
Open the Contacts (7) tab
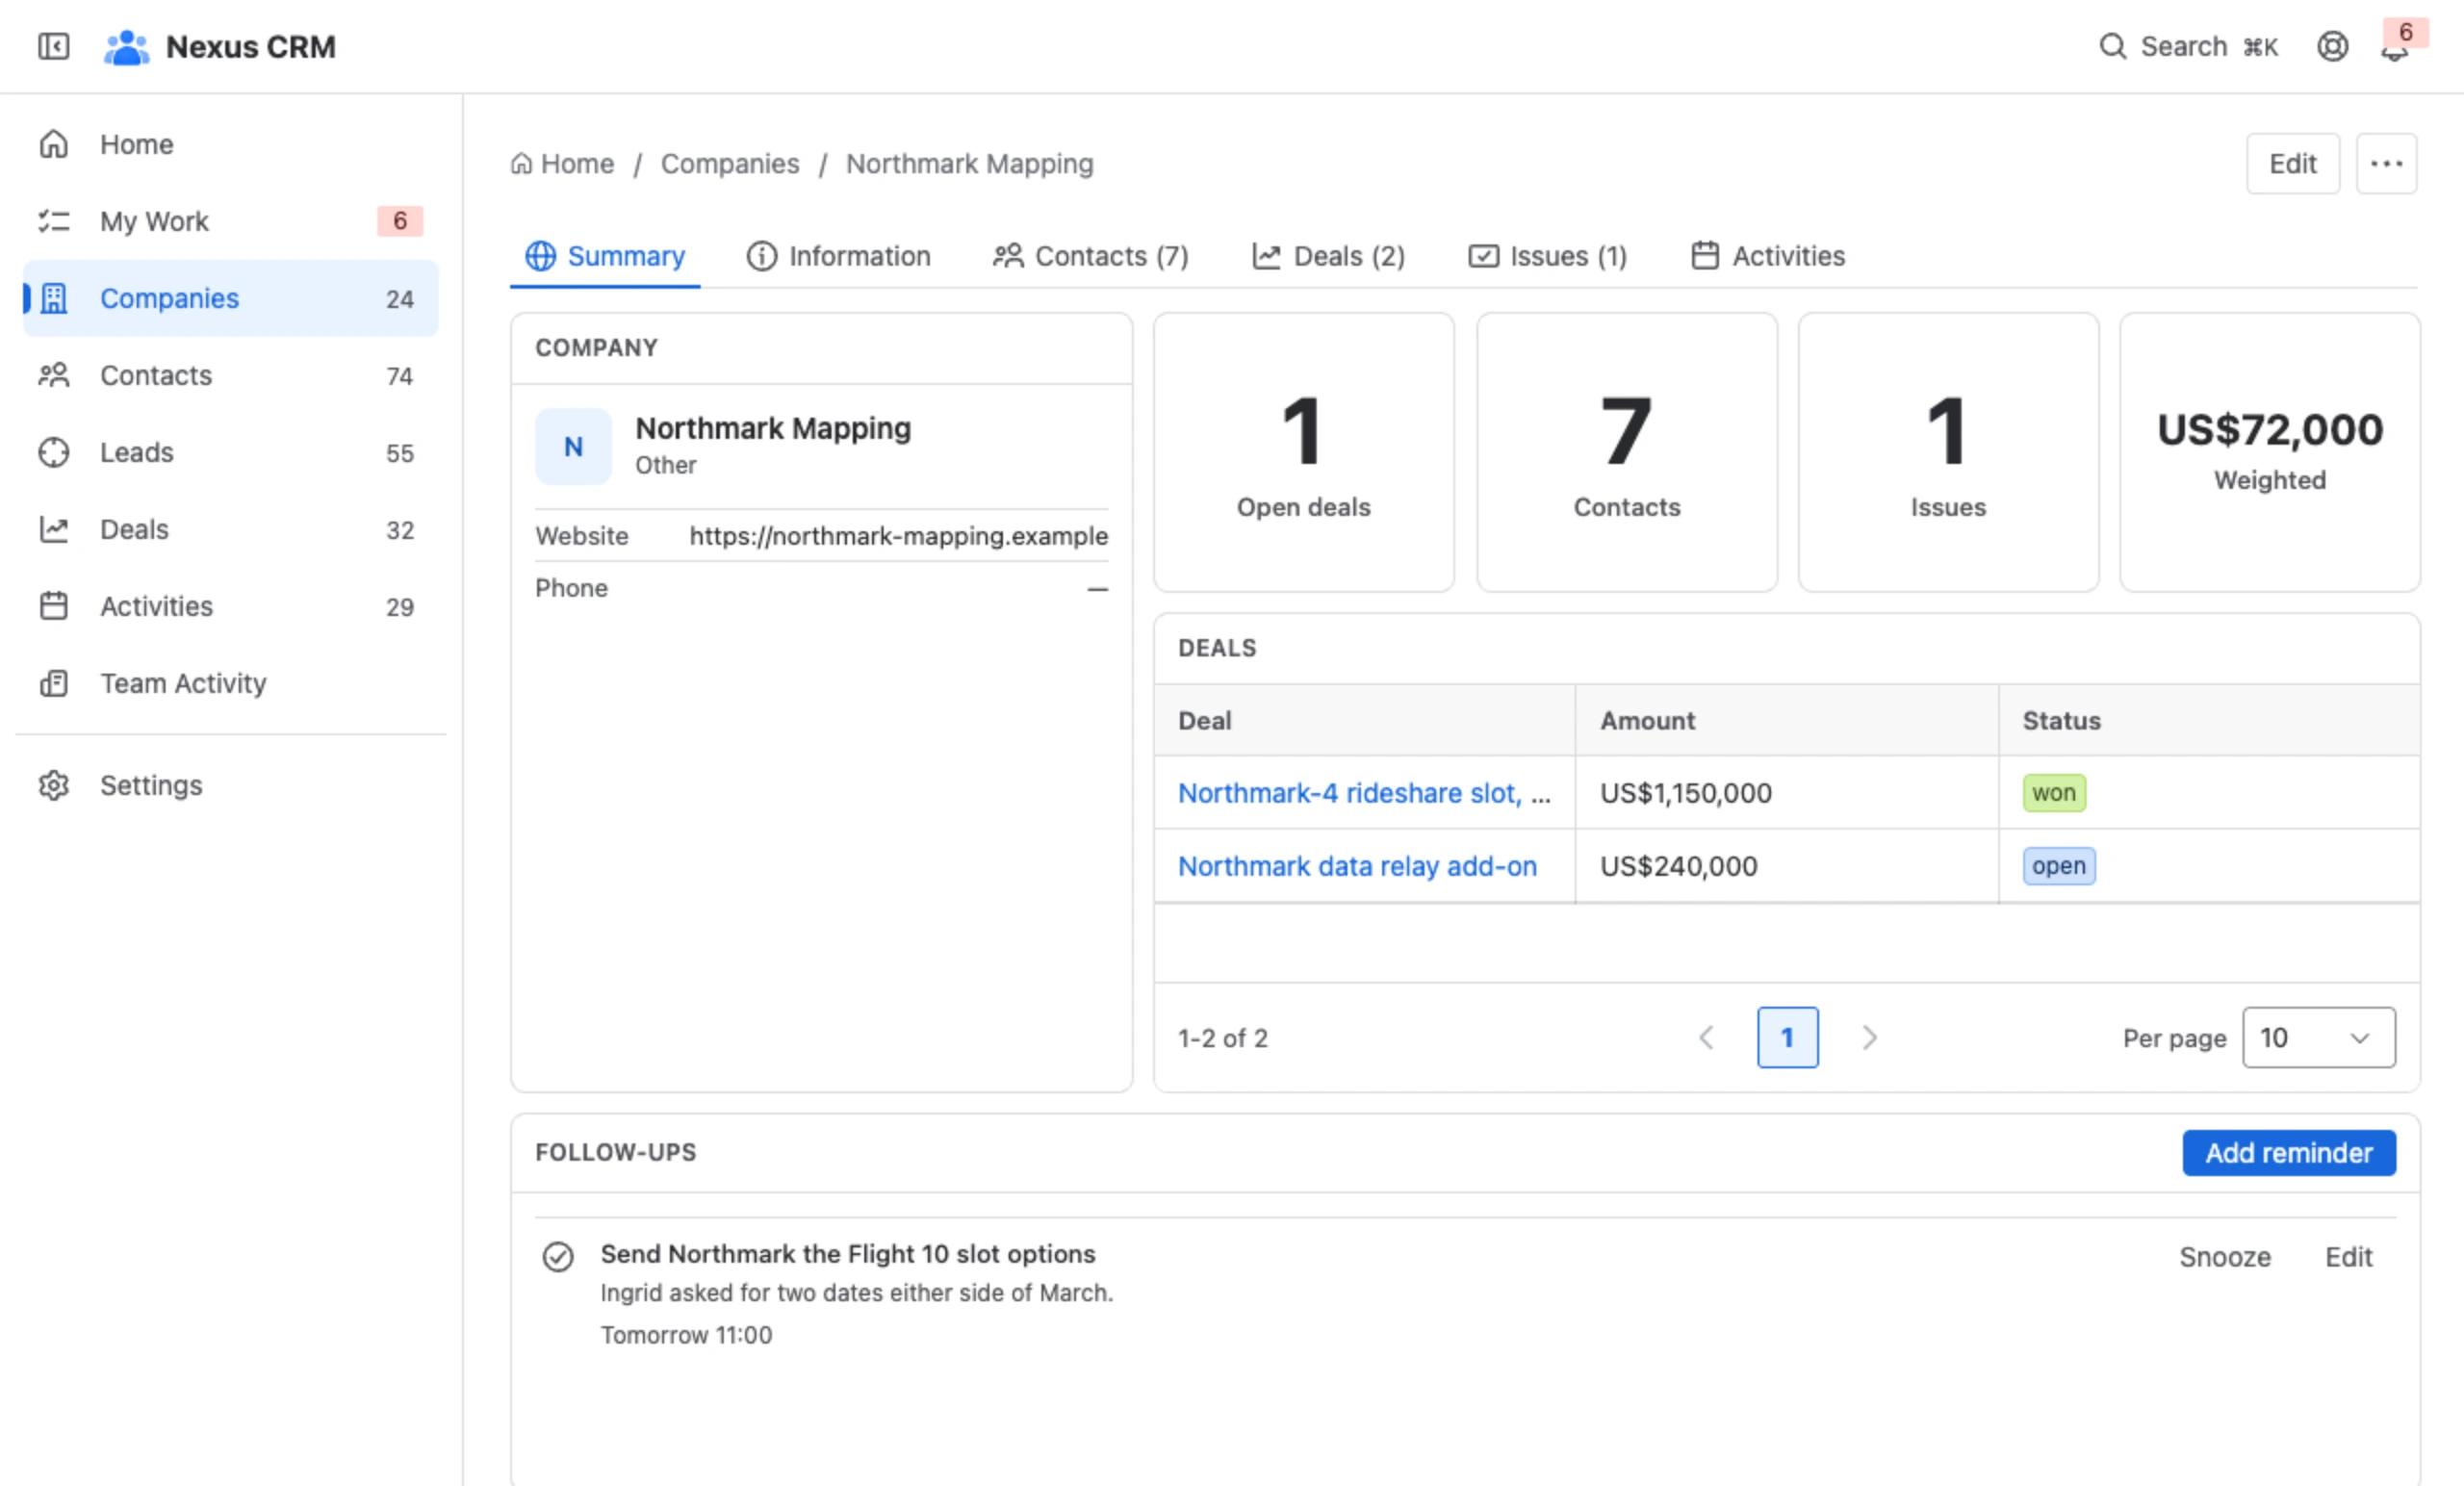[1090, 256]
